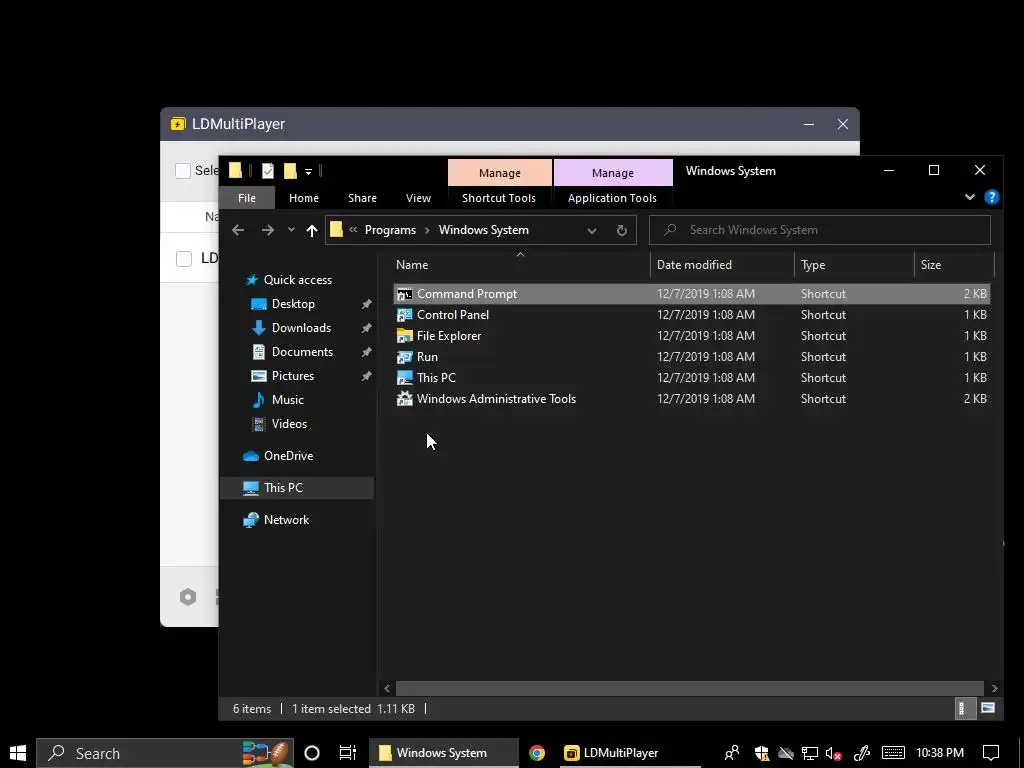The image size is (1024, 768).
Task: Select the Run shortcut icon
Action: click(x=405, y=357)
